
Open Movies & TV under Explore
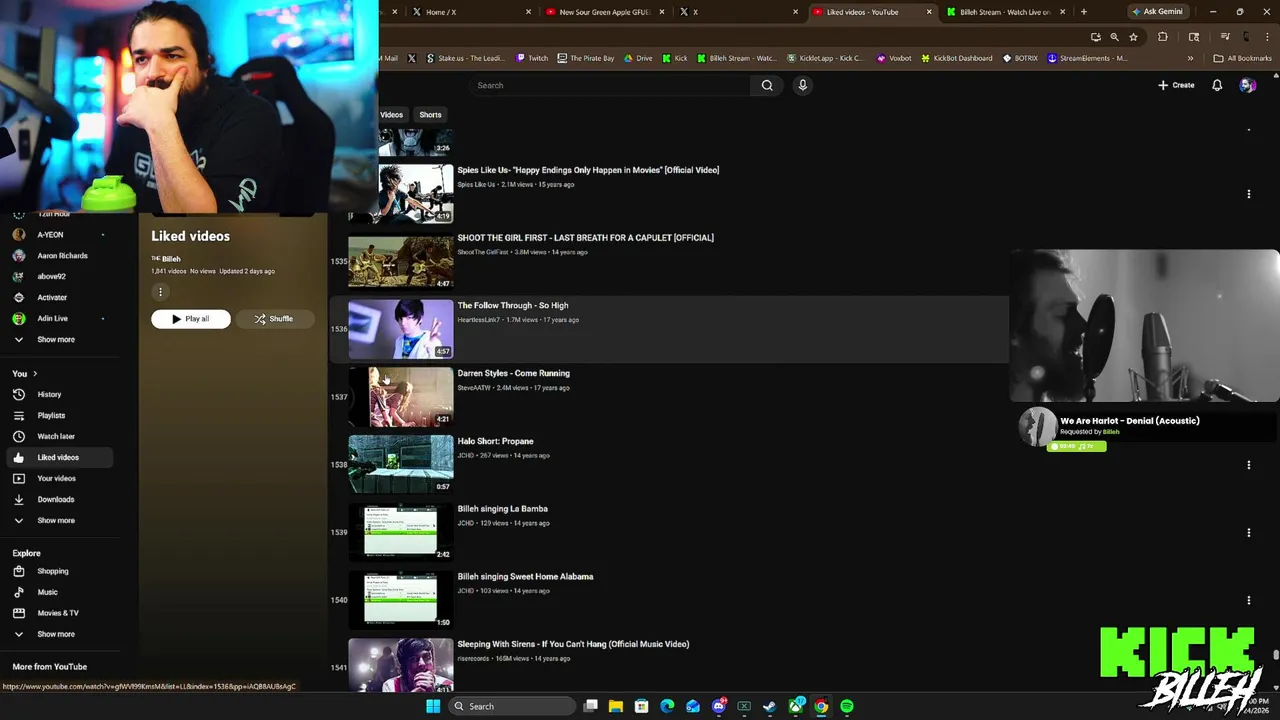(56, 613)
